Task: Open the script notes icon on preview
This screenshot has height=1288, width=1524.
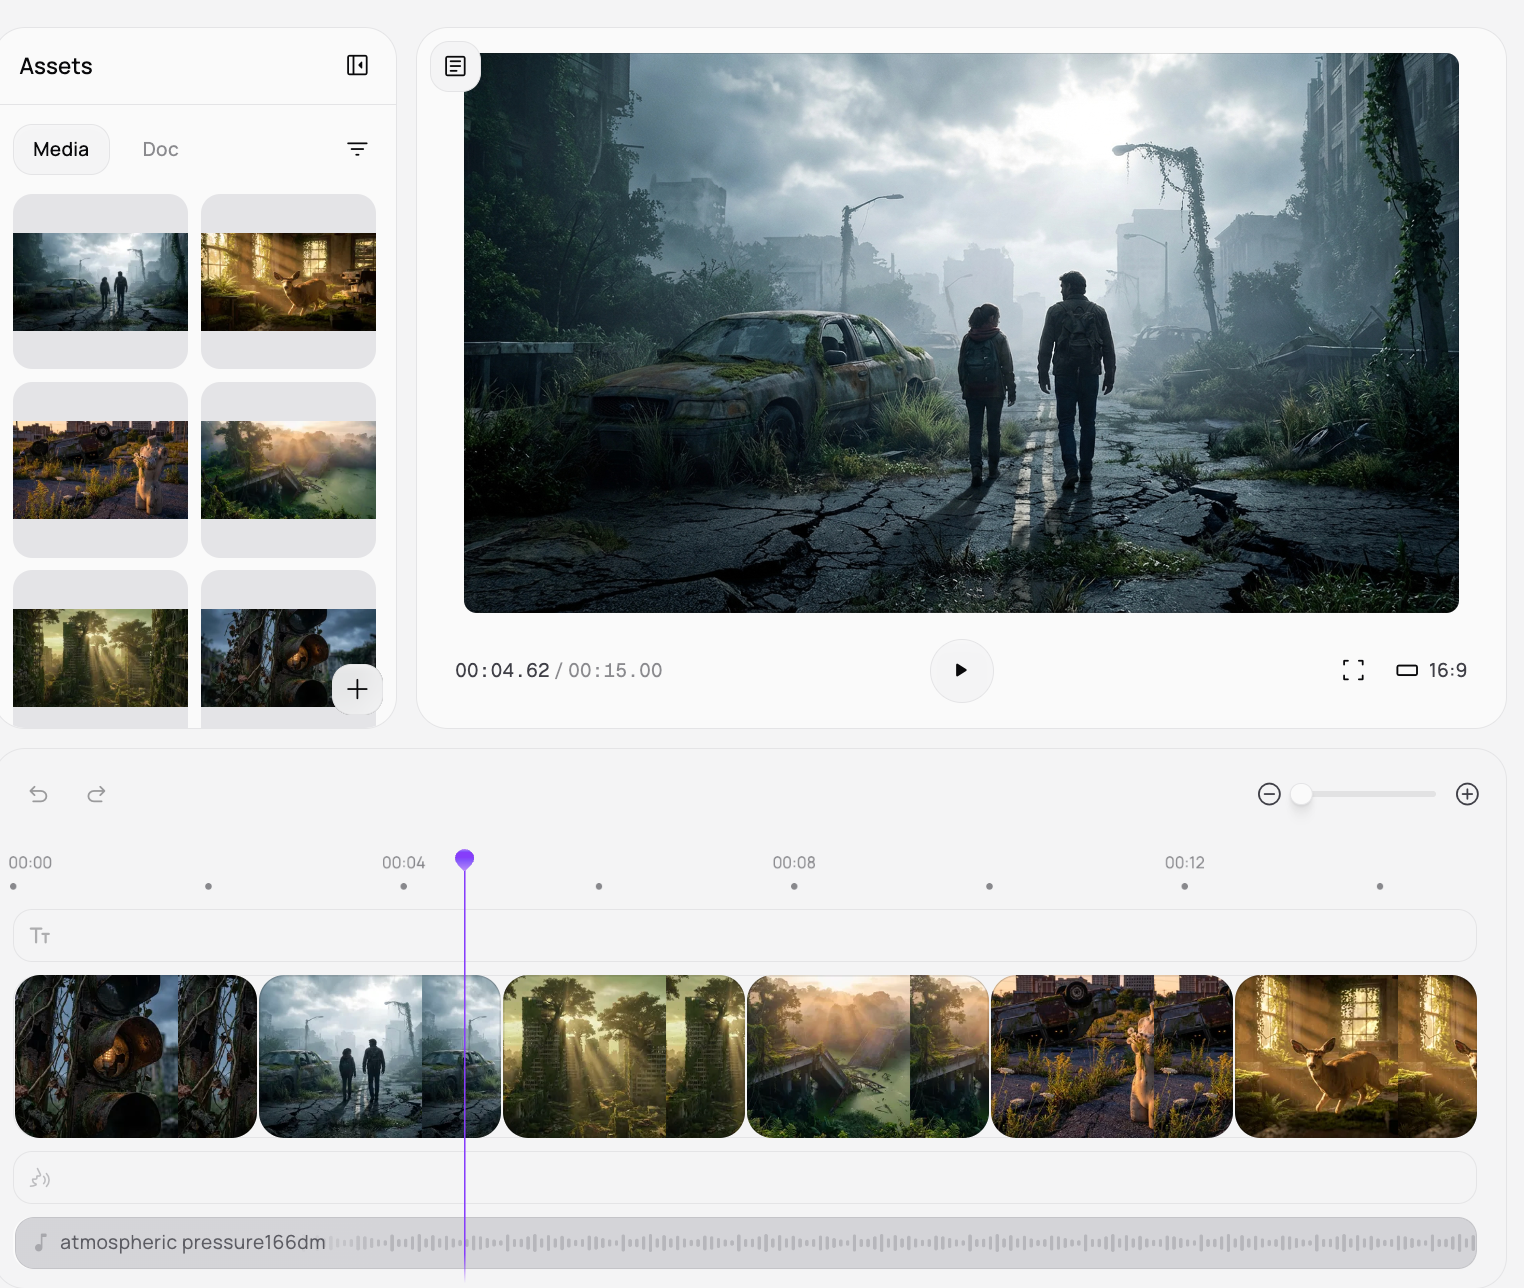Action: coord(455,66)
